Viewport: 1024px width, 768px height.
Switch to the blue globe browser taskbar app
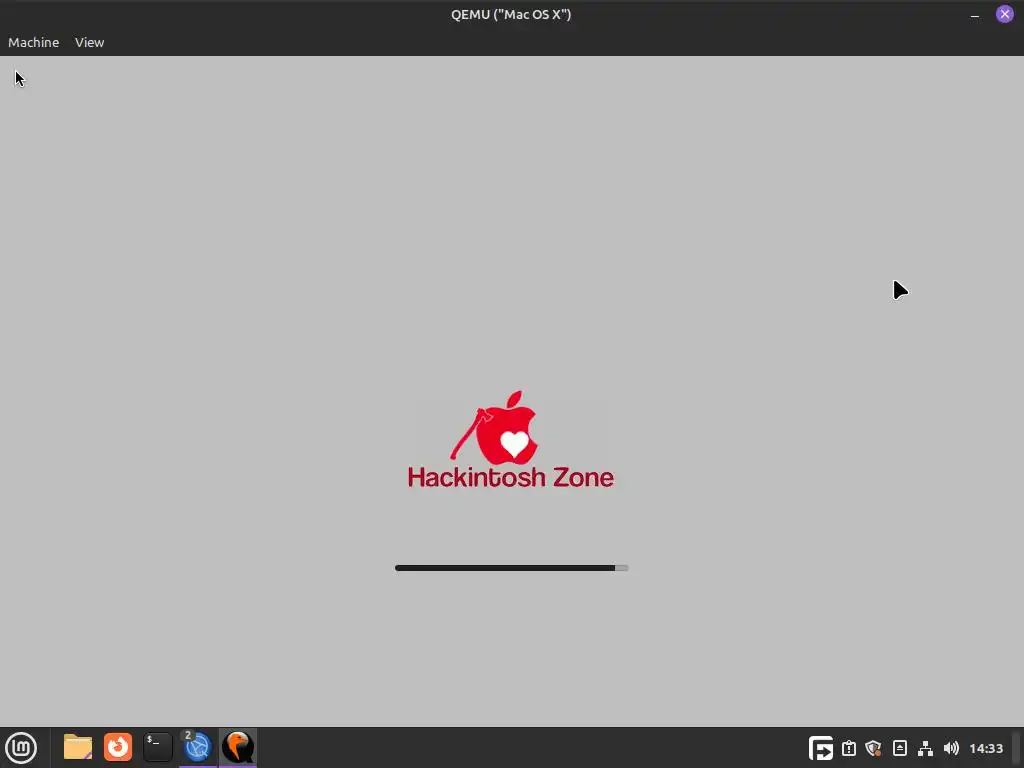197,747
